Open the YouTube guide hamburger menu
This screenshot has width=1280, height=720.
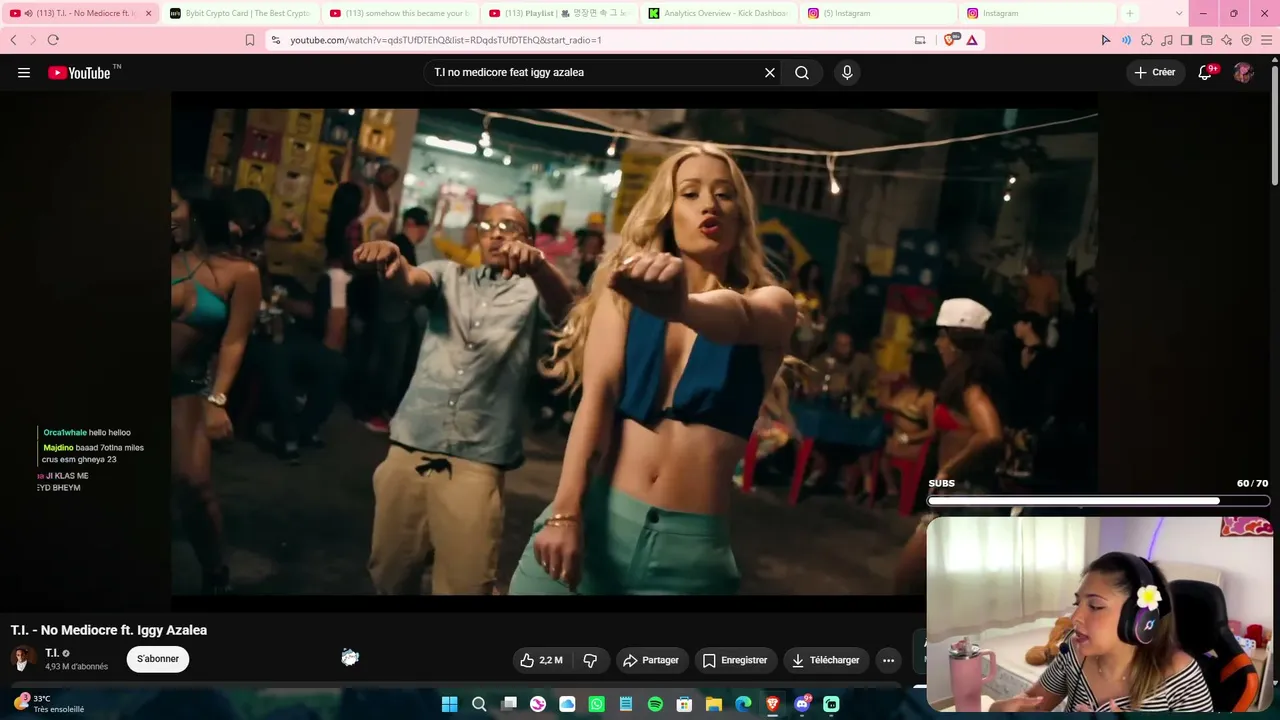click(x=24, y=73)
